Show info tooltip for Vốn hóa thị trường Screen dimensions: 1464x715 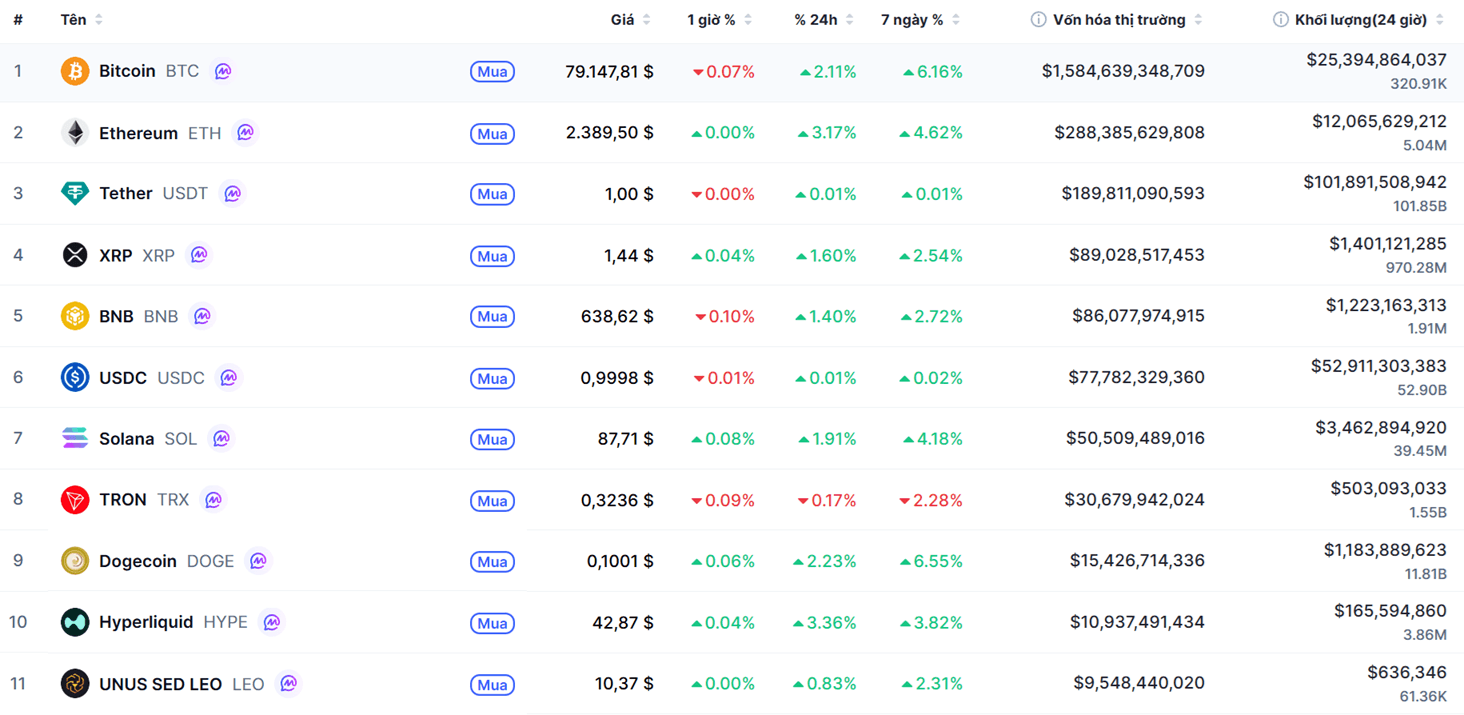click(1038, 20)
